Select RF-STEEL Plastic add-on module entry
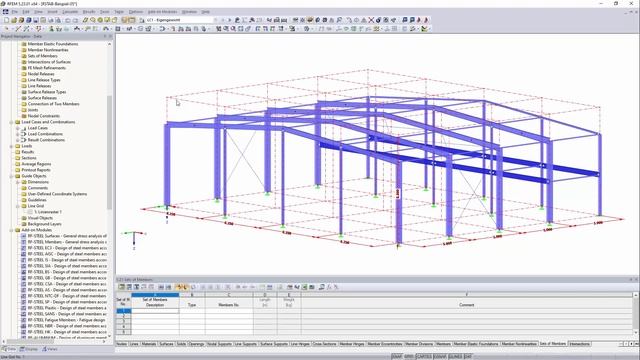This screenshot has width=640, height=360. coord(67,308)
